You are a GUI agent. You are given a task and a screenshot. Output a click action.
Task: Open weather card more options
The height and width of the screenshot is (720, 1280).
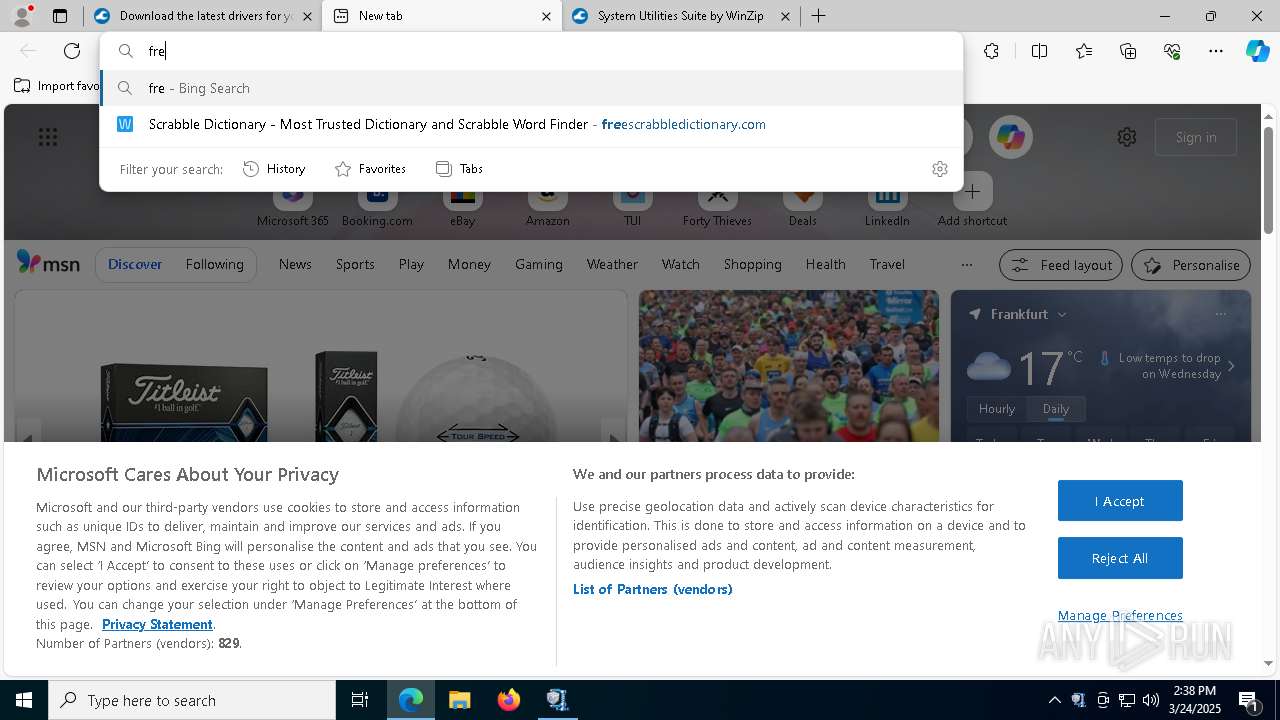coord(1220,314)
